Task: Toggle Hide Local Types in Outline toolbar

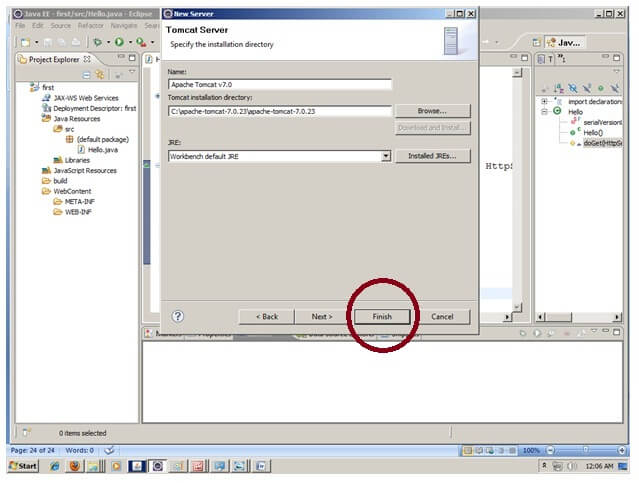Action: click(x=615, y=88)
